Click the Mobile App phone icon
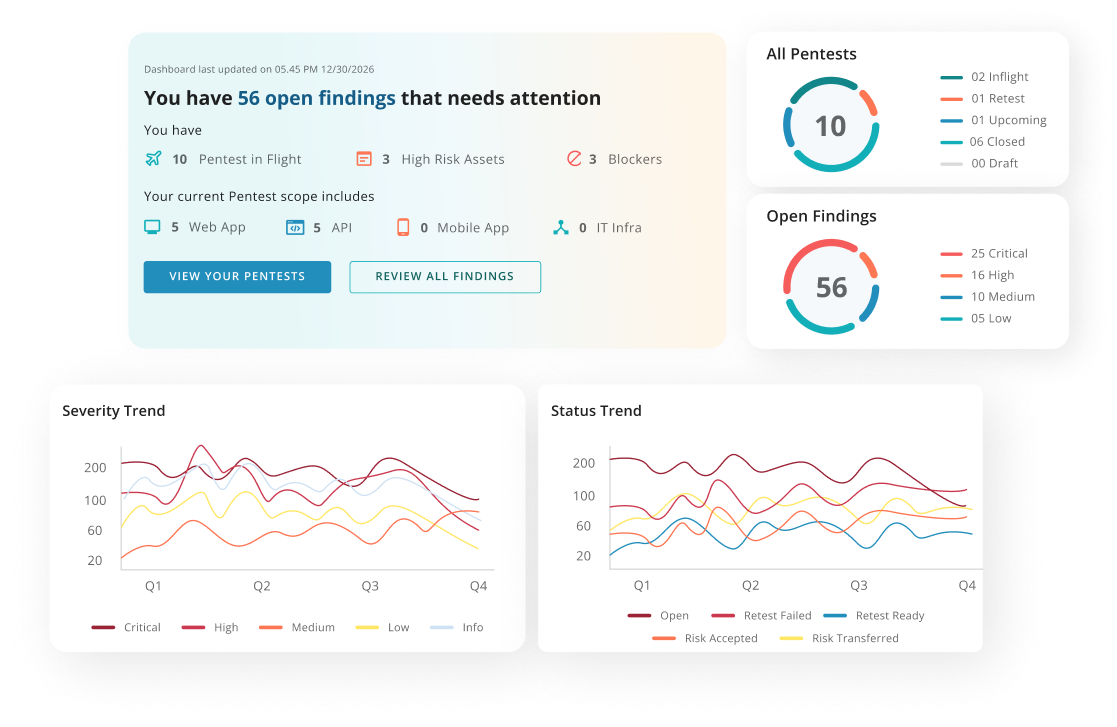This screenshot has width=1117, height=727. 403,227
